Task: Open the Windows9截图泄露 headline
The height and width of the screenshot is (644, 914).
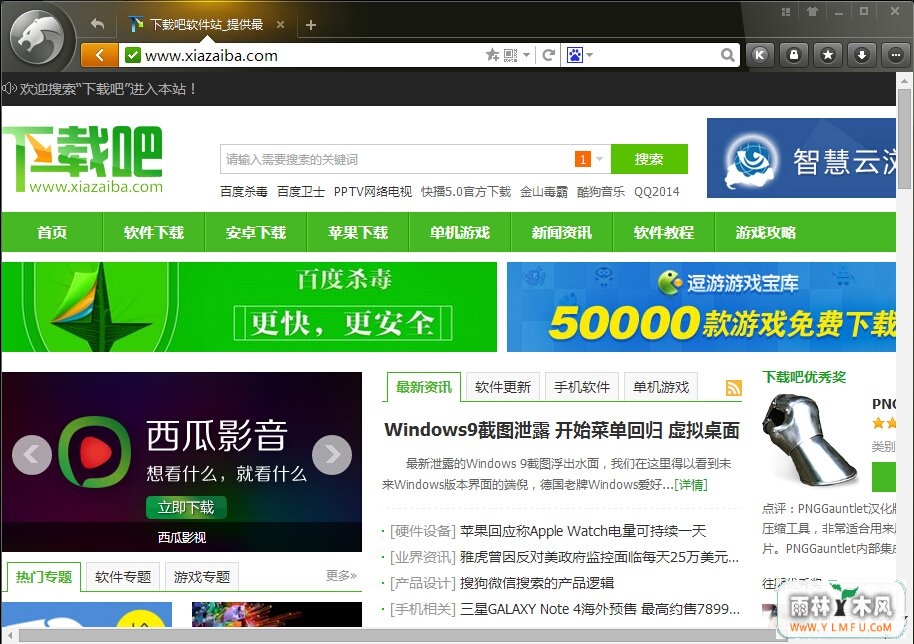Action: [x=562, y=430]
